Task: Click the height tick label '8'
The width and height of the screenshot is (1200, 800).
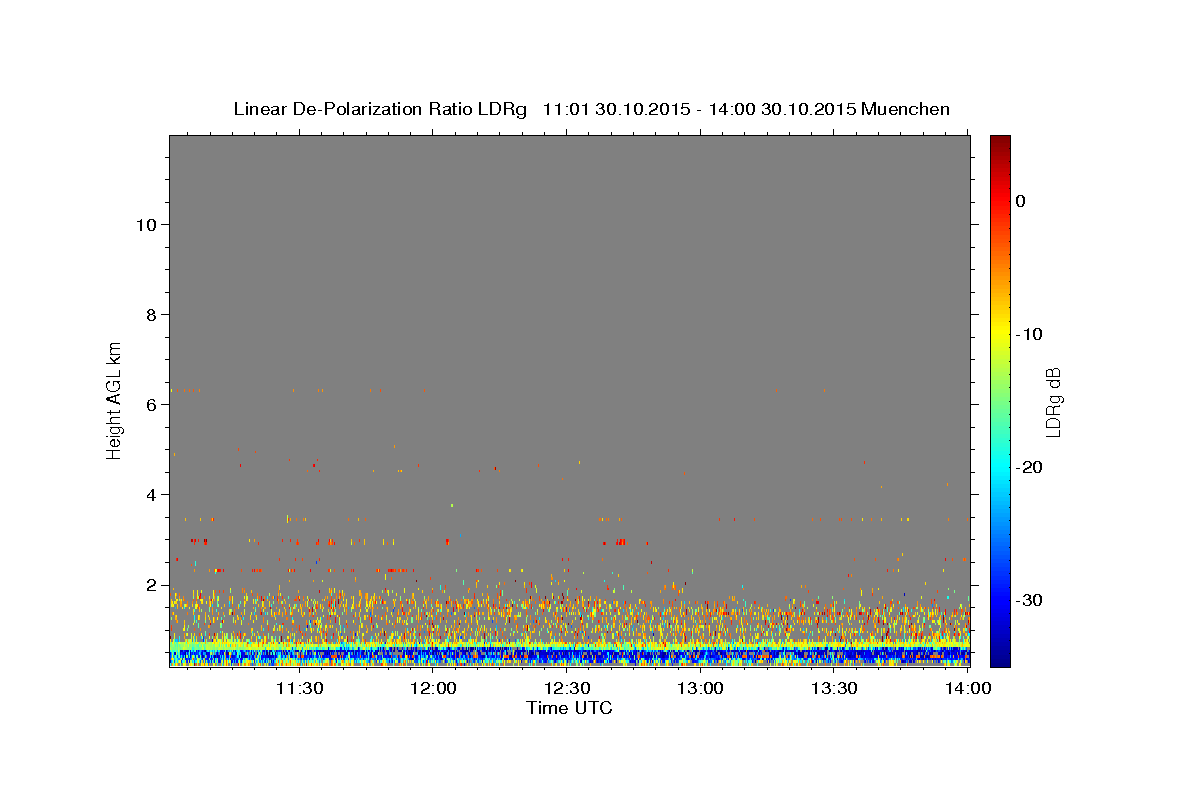Action: 149,315
